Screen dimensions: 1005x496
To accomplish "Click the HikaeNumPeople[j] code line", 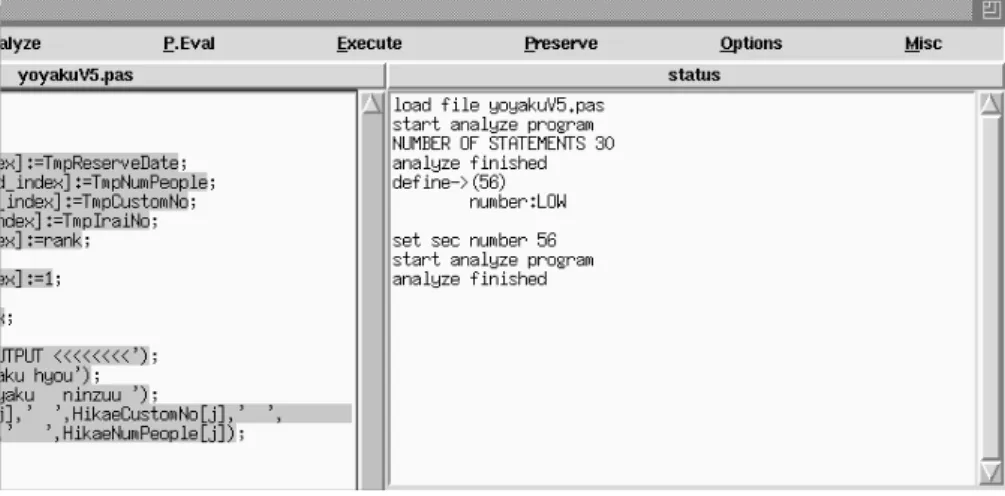I will [x=122, y=434].
